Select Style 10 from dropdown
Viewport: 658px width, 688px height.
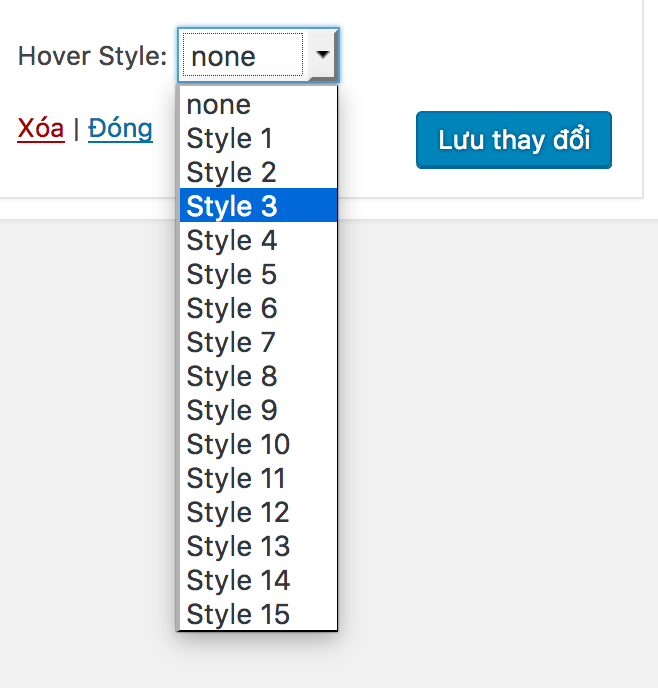(257, 444)
